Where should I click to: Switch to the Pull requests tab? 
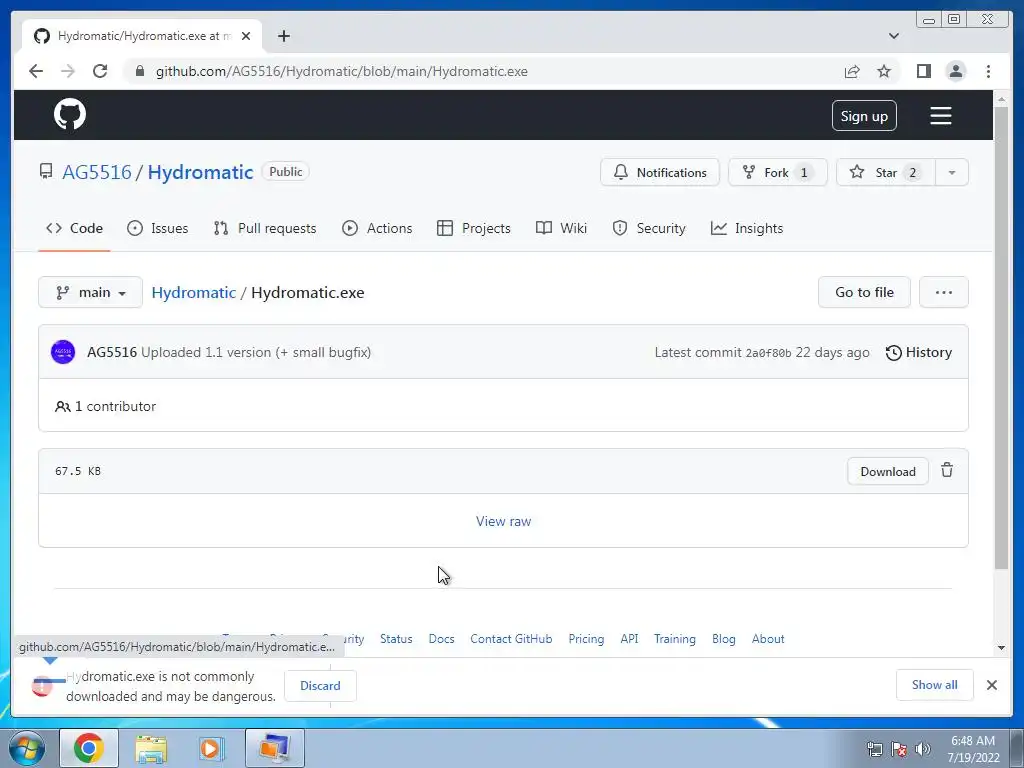click(264, 228)
